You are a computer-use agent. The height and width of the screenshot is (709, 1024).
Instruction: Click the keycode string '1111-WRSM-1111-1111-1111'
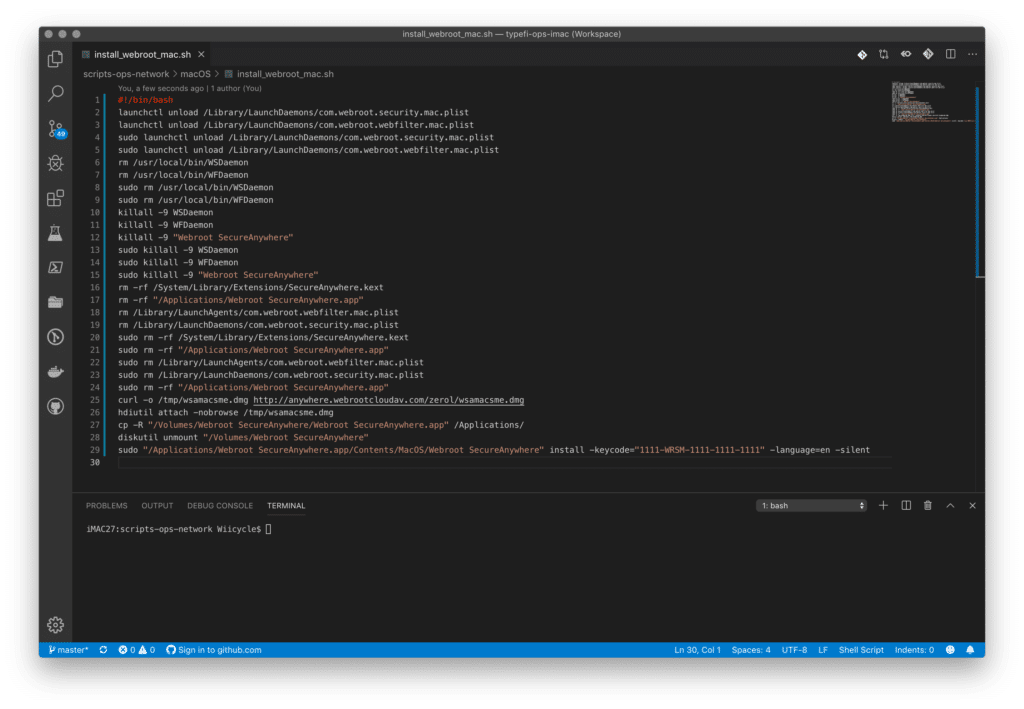tap(699, 450)
